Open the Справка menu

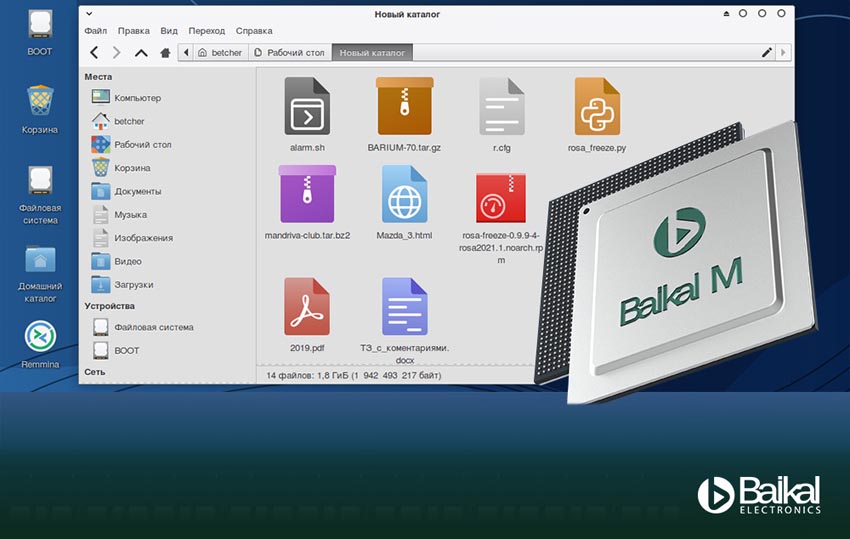(x=254, y=31)
